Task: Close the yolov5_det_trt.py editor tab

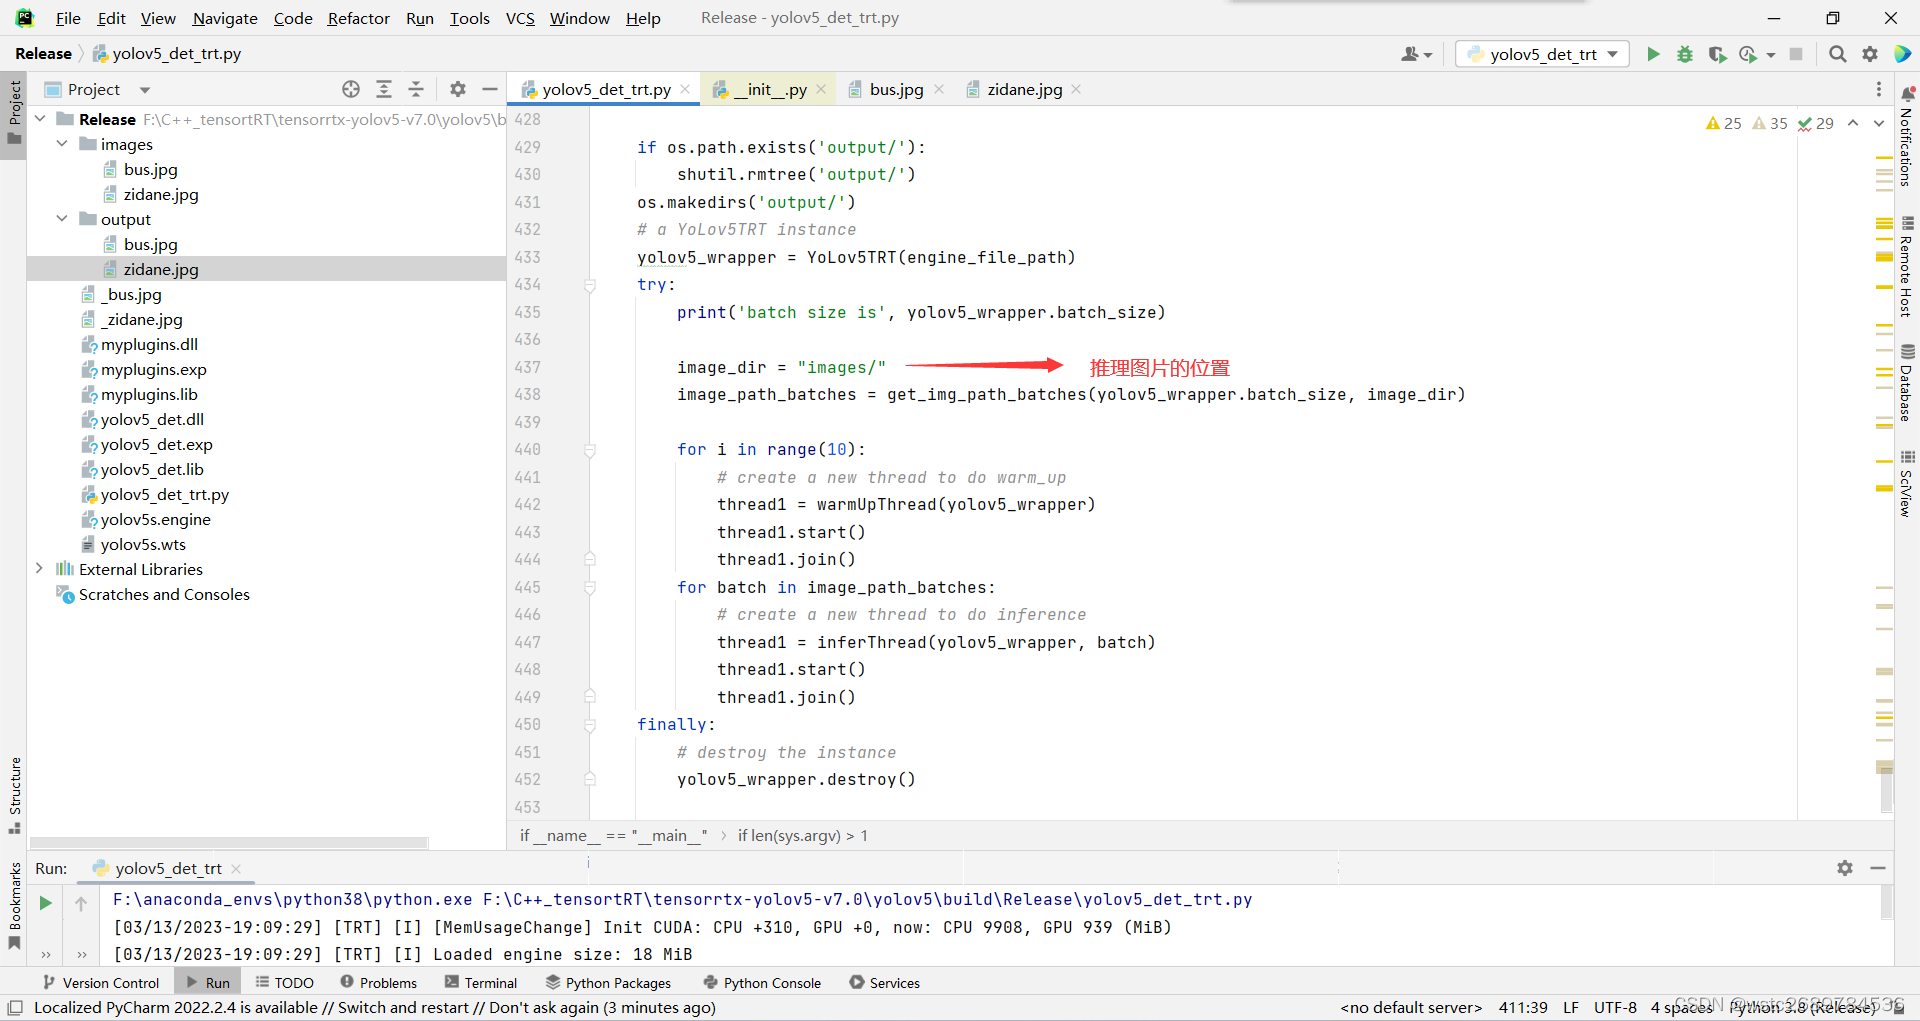Action: pos(685,89)
